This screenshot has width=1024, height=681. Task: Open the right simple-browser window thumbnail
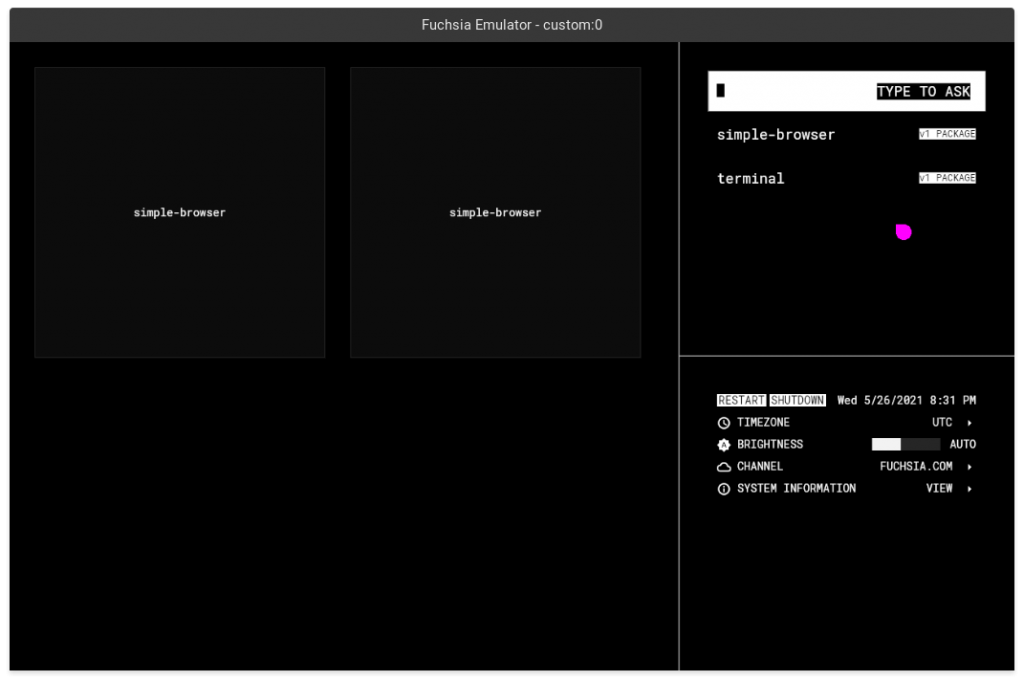click(495, 212)
